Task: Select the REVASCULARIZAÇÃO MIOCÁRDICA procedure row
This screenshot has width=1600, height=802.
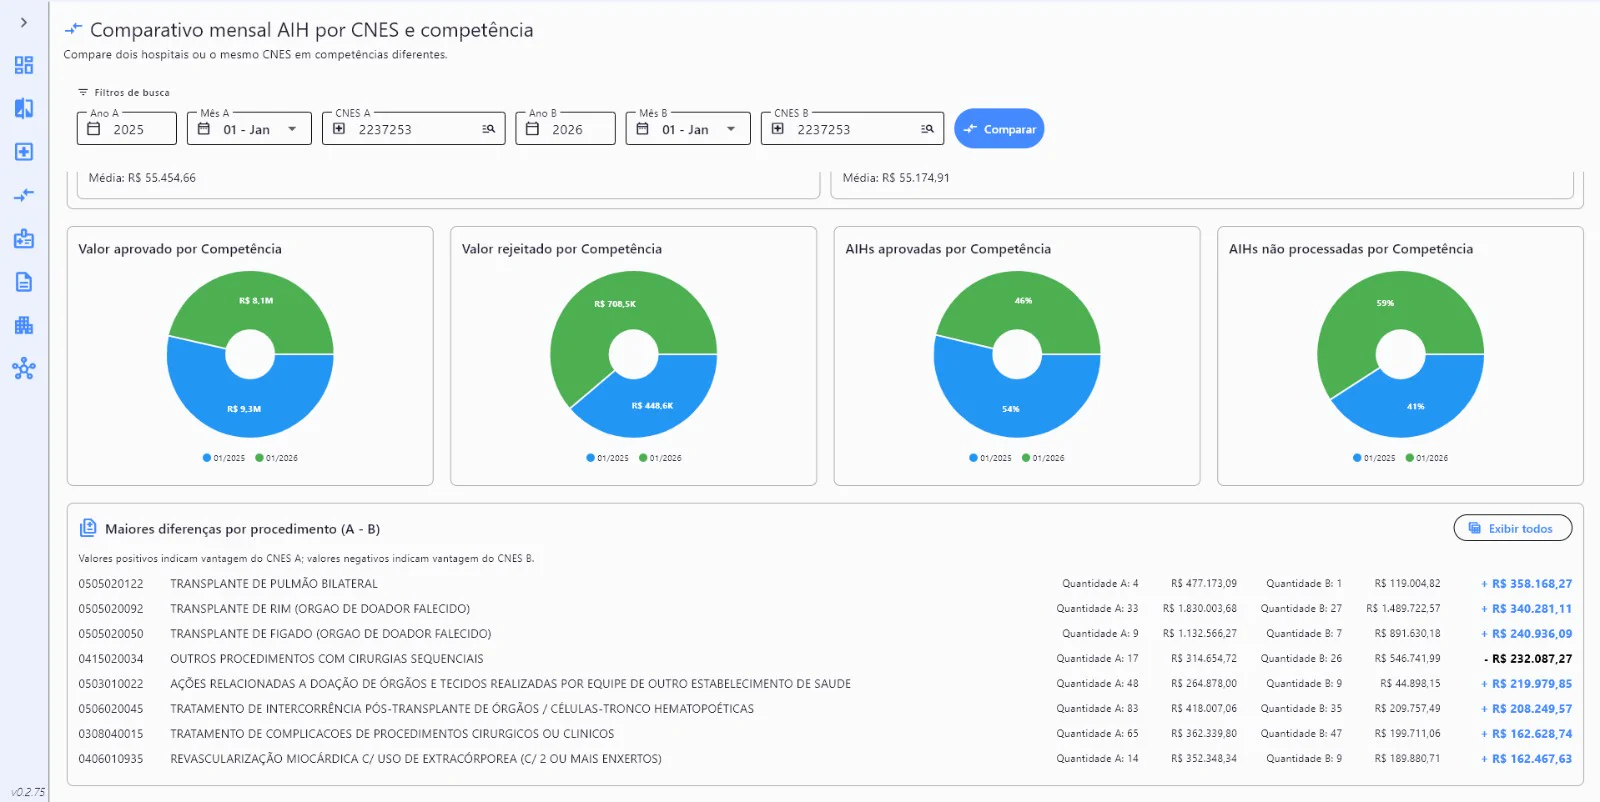Action: [x=825, y=758]
